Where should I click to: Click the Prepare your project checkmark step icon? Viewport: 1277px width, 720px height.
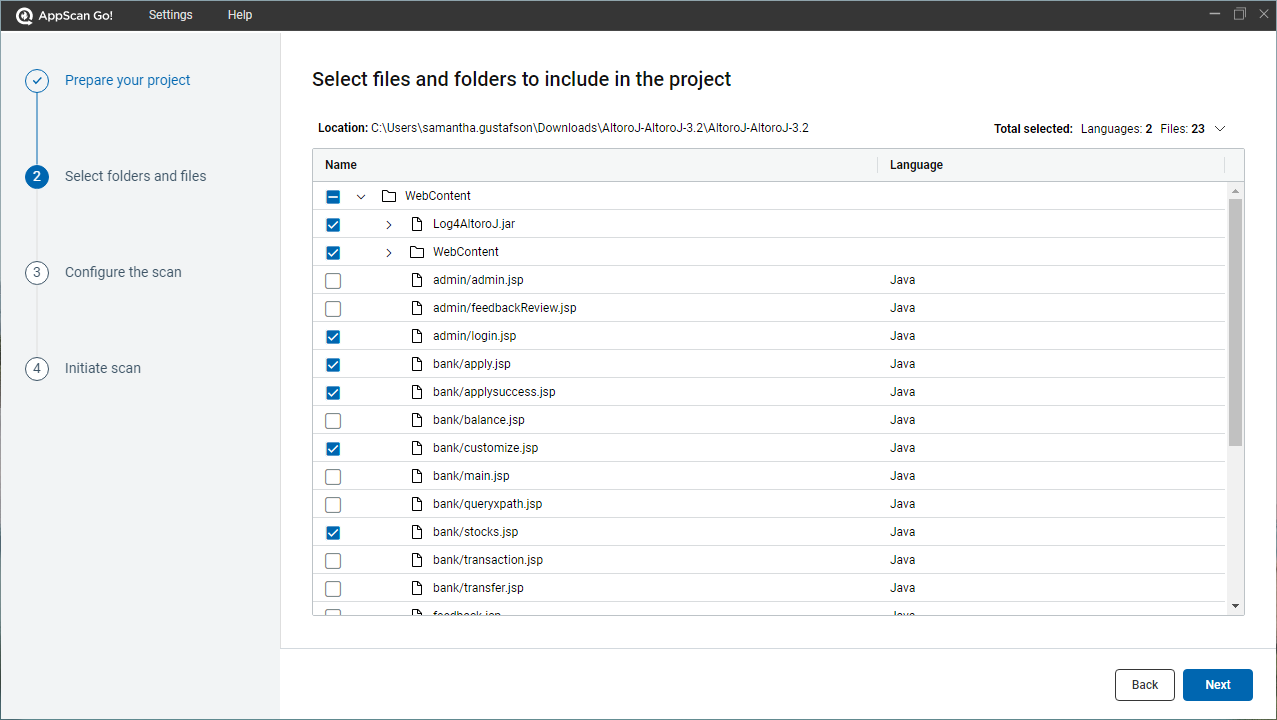37,81
